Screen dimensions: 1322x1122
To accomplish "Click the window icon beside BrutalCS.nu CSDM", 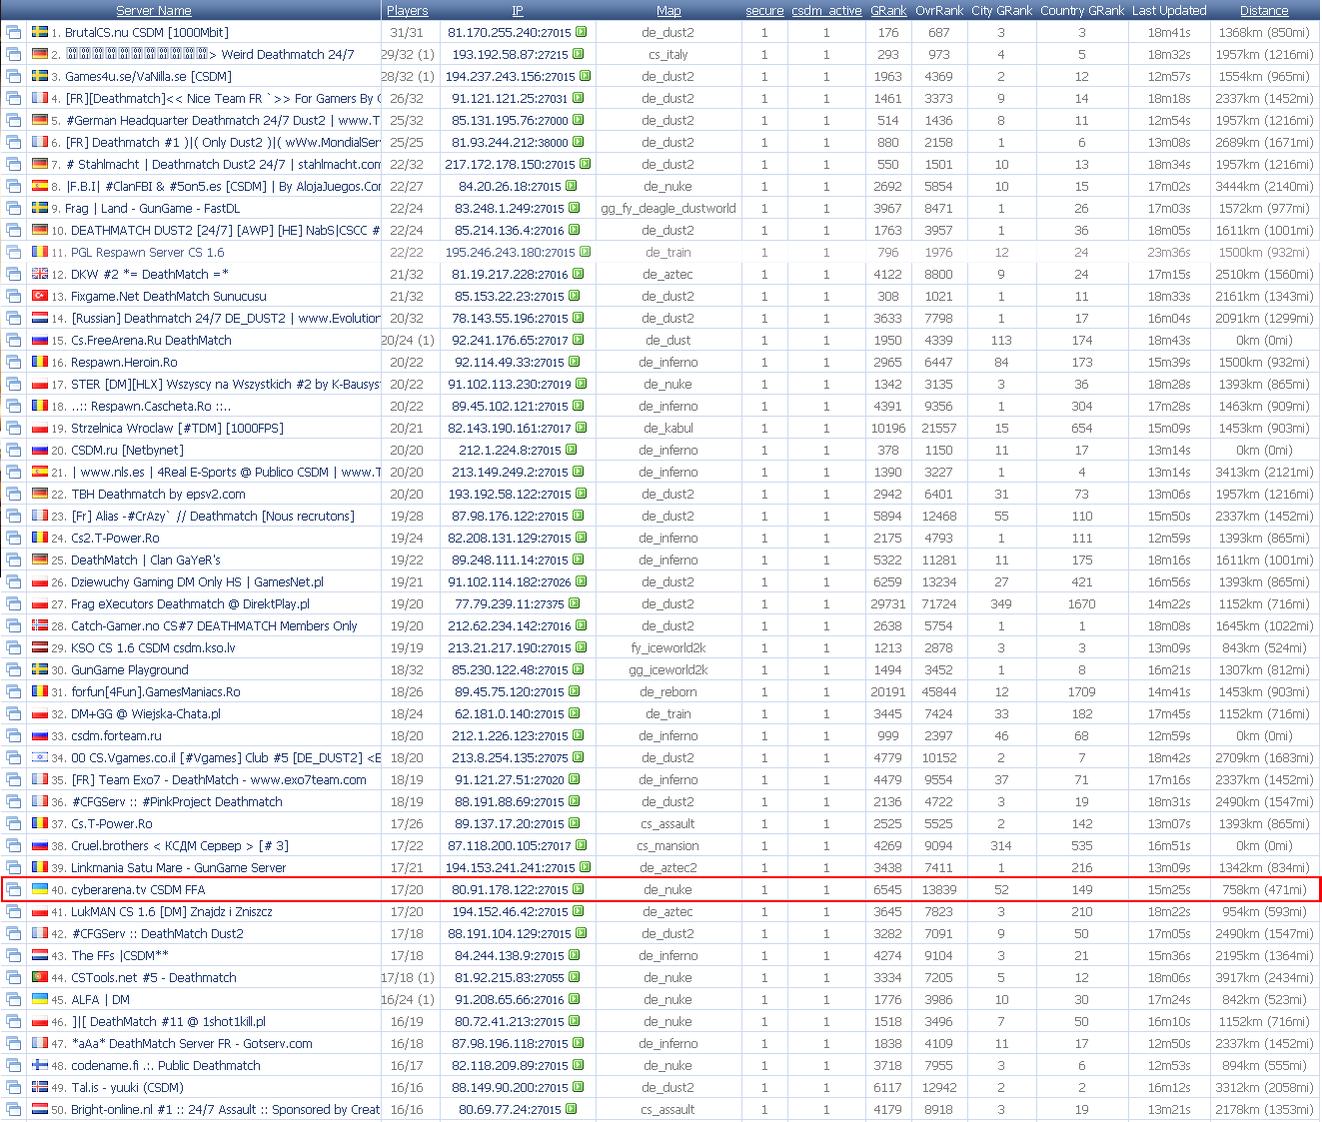I will 14,33.
